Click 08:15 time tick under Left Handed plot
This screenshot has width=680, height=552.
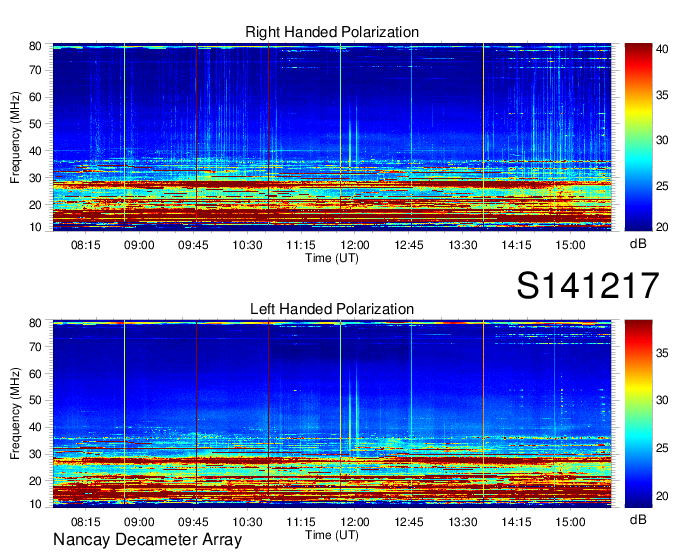pos(85,522)
